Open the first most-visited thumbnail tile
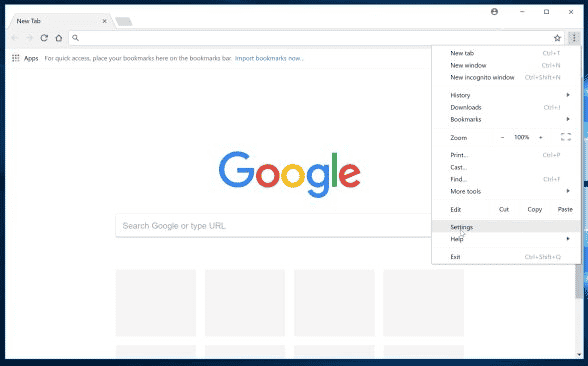Image resolution: width=588 pixels, height=366 pixels. [156, 303]
